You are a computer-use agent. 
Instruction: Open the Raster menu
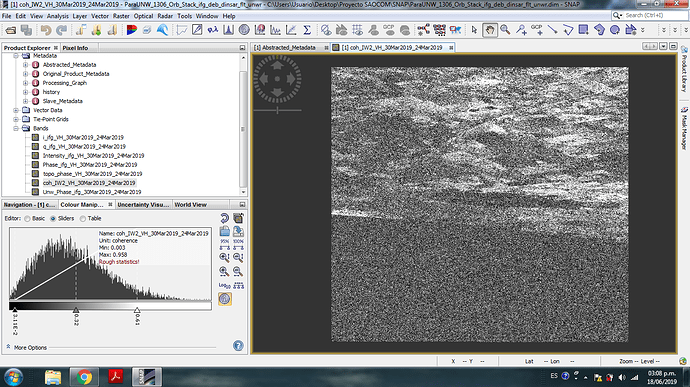[121, 16]
